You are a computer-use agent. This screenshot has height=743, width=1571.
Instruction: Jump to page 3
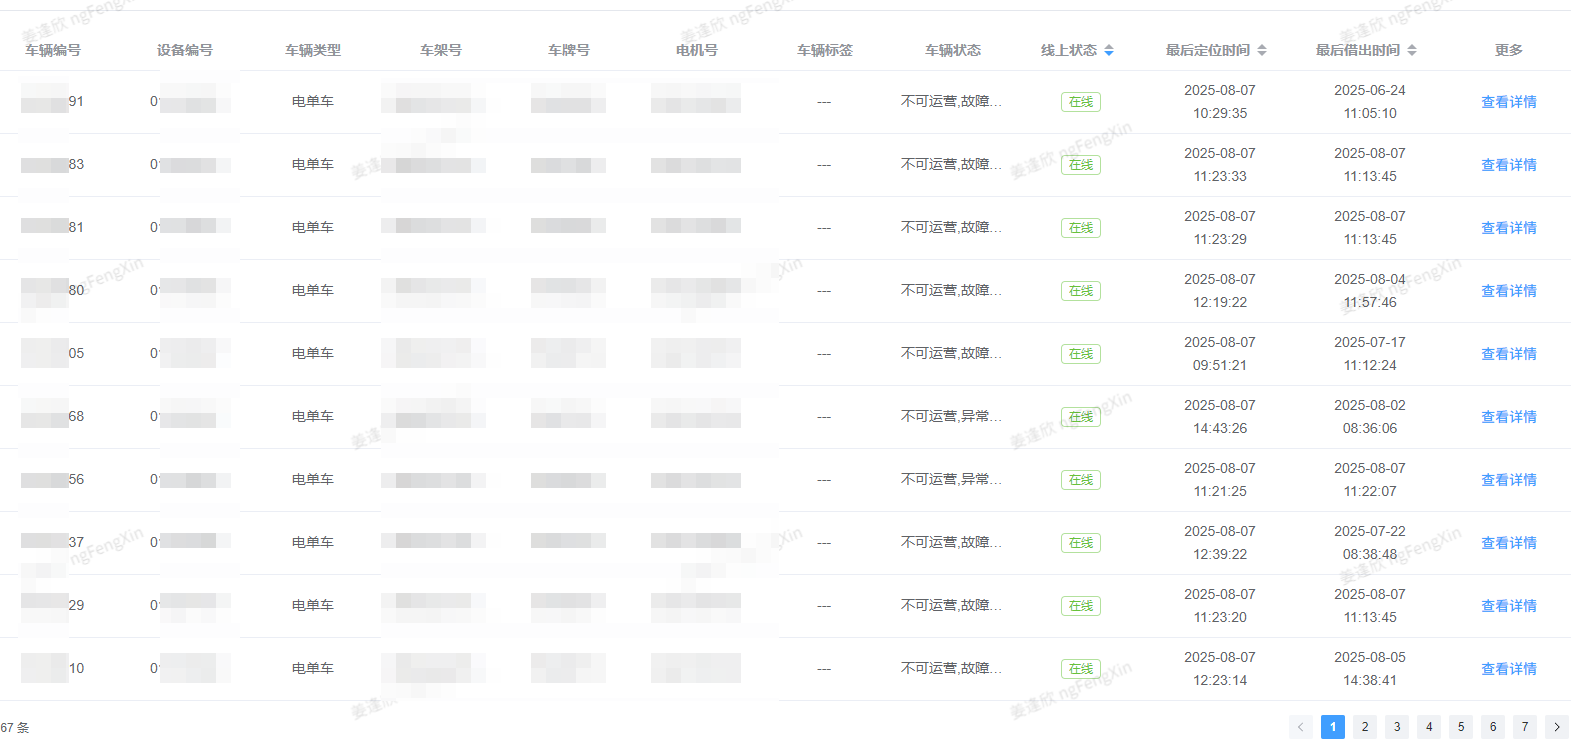[1397, 727]
